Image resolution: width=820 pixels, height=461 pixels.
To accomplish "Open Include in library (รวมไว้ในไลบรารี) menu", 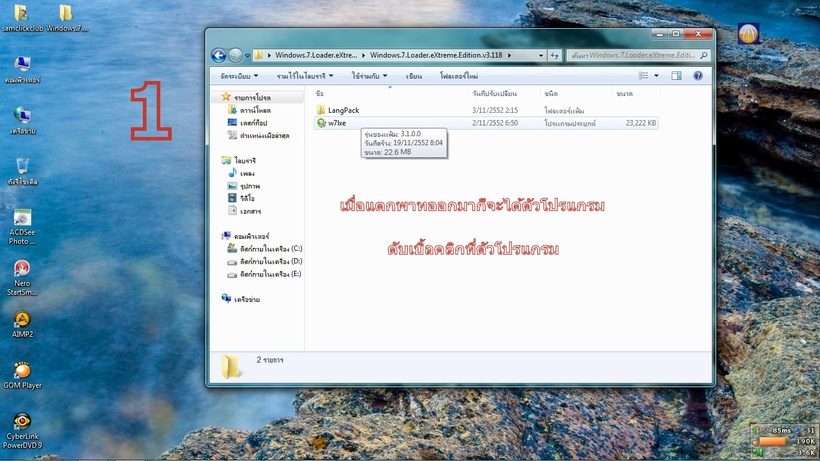I will (x=305, y=76).
